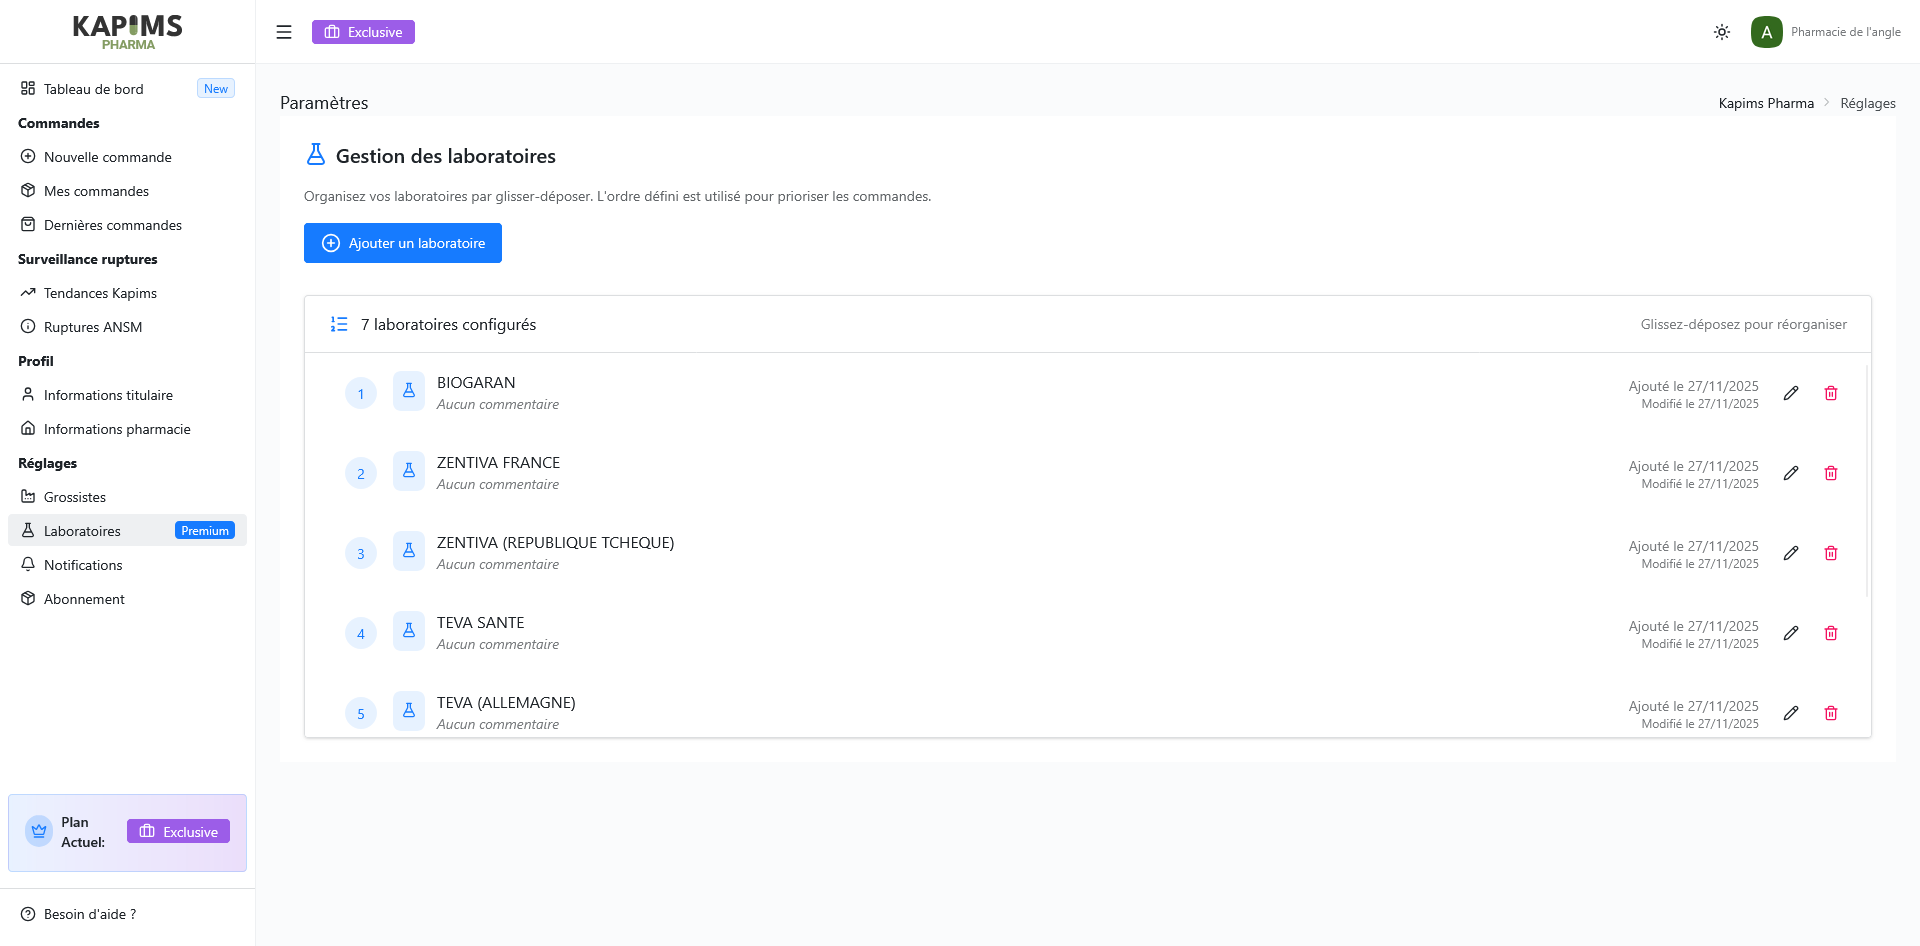Toggle the hamburger sidebar menu
Image resolution: width=1920 pixels, height=946 pixels.
(x=284, y=32)
